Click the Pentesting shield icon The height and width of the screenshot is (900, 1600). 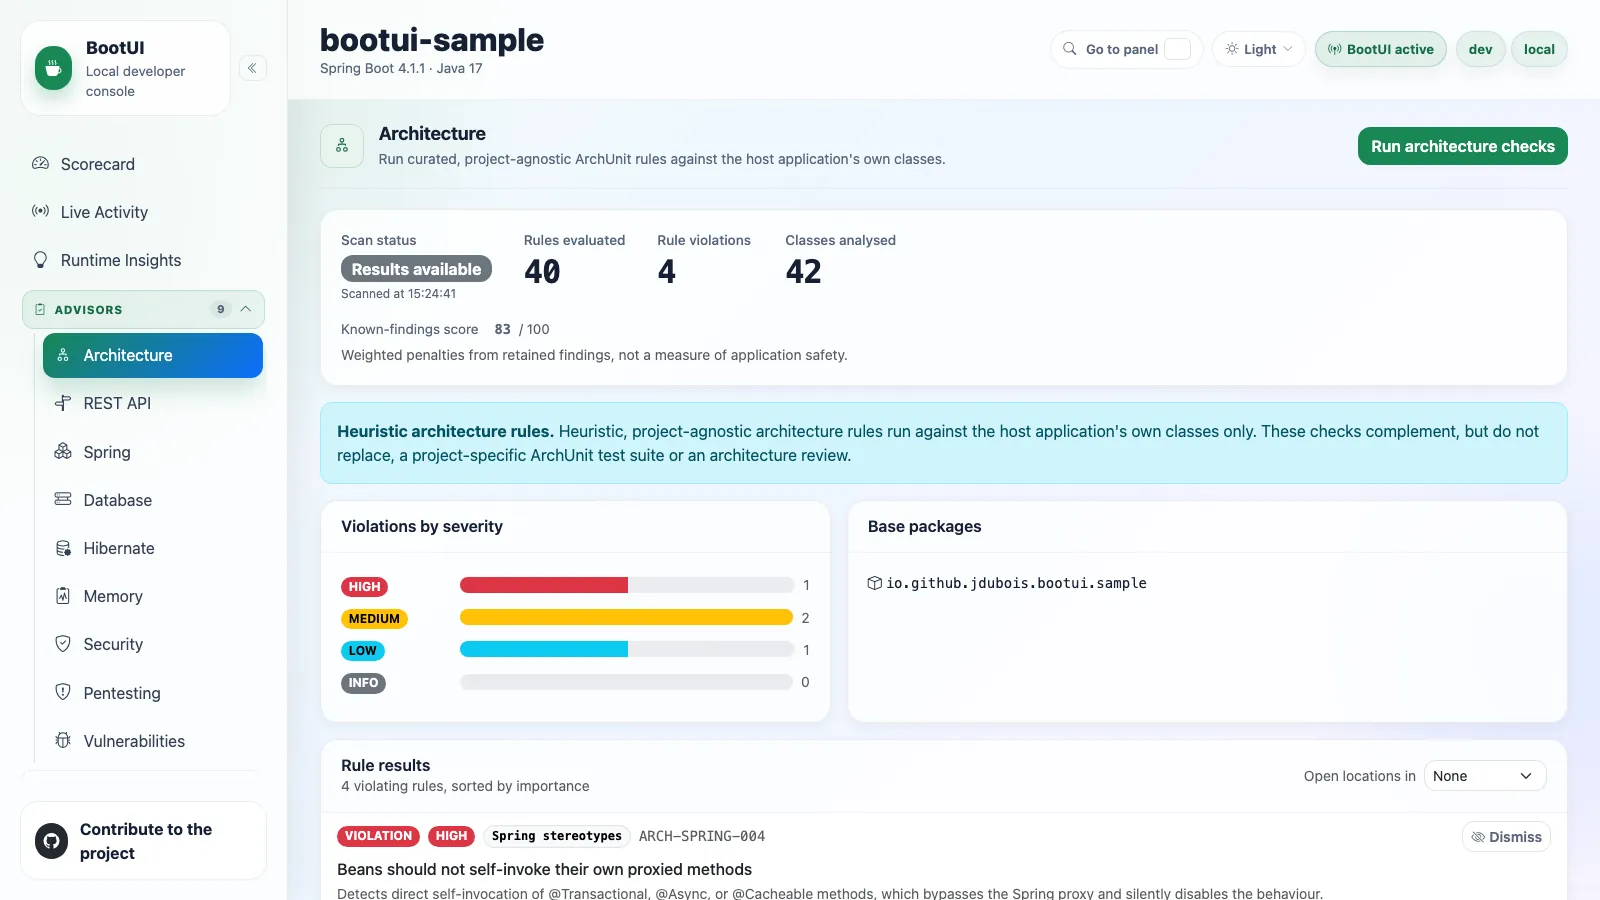click(63, 692)
